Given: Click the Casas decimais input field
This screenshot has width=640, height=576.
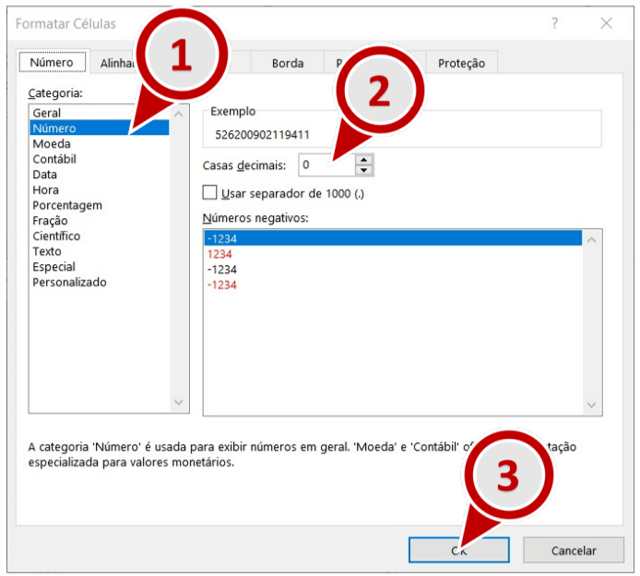Looking at the screenshot, I should 326,165.
